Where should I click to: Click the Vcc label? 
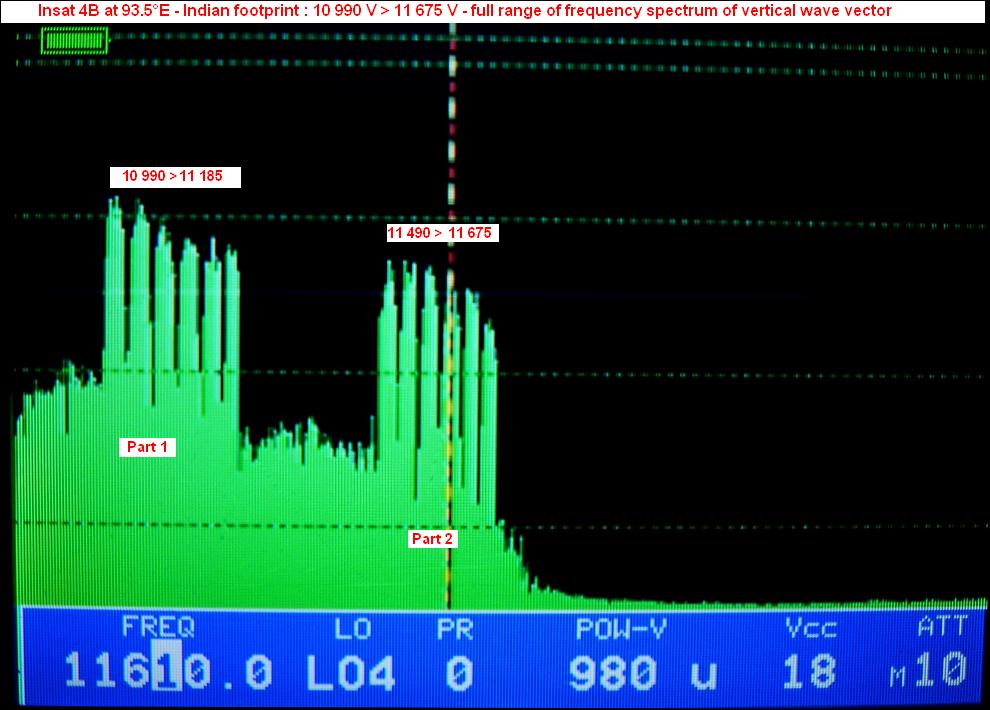[x=811, y=627]
